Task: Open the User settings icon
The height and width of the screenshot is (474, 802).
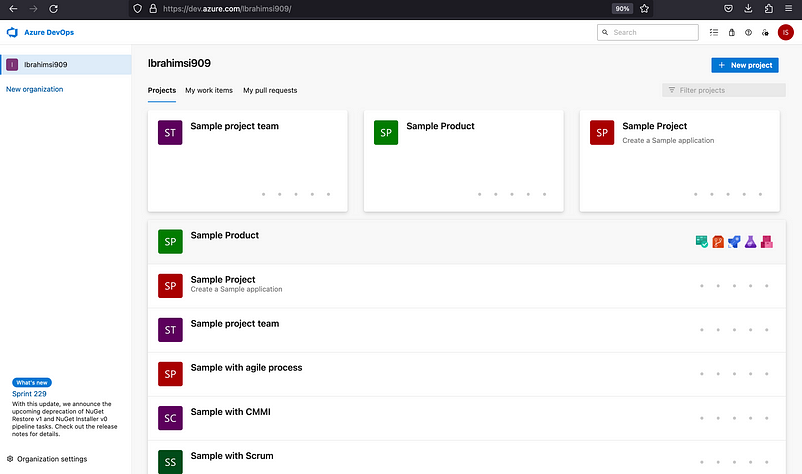Action: pyautogui.click(x=765, y=32)
